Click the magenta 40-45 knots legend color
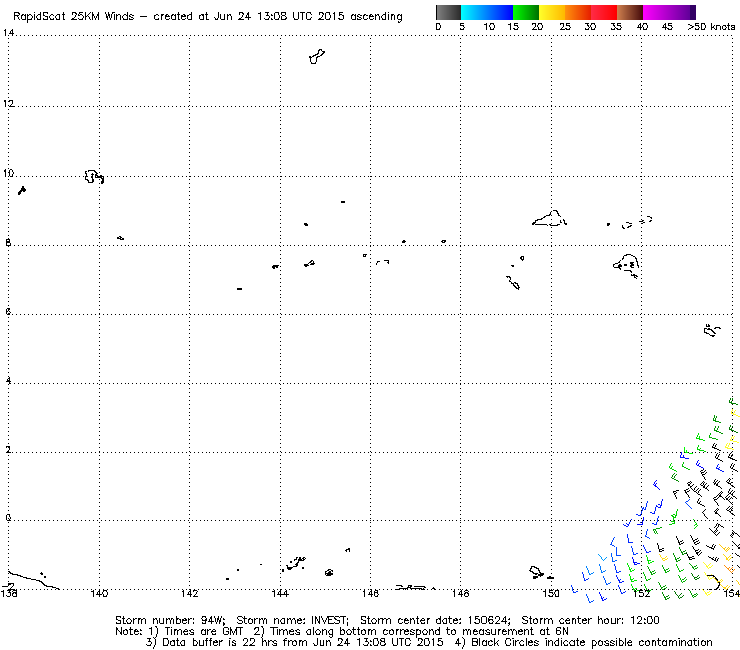Screen dimensions: 740x650 pyautogui.click(x=656, y=12)
